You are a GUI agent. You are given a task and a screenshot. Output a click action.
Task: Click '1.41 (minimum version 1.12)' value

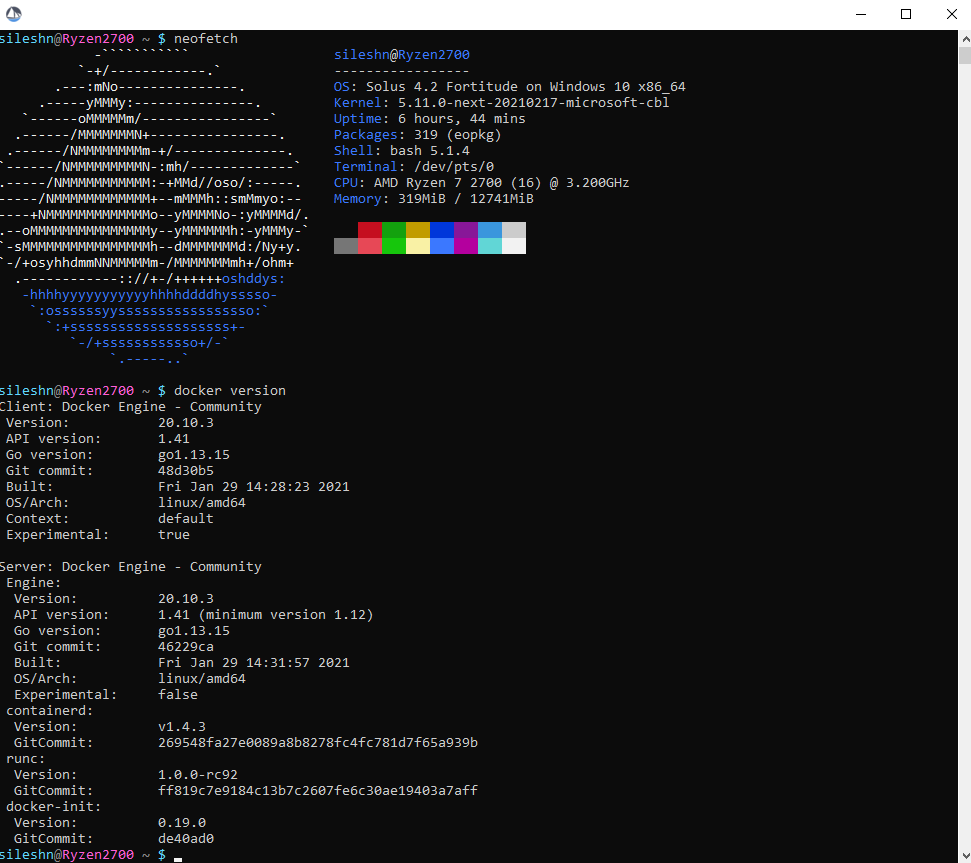coord(266,615)
